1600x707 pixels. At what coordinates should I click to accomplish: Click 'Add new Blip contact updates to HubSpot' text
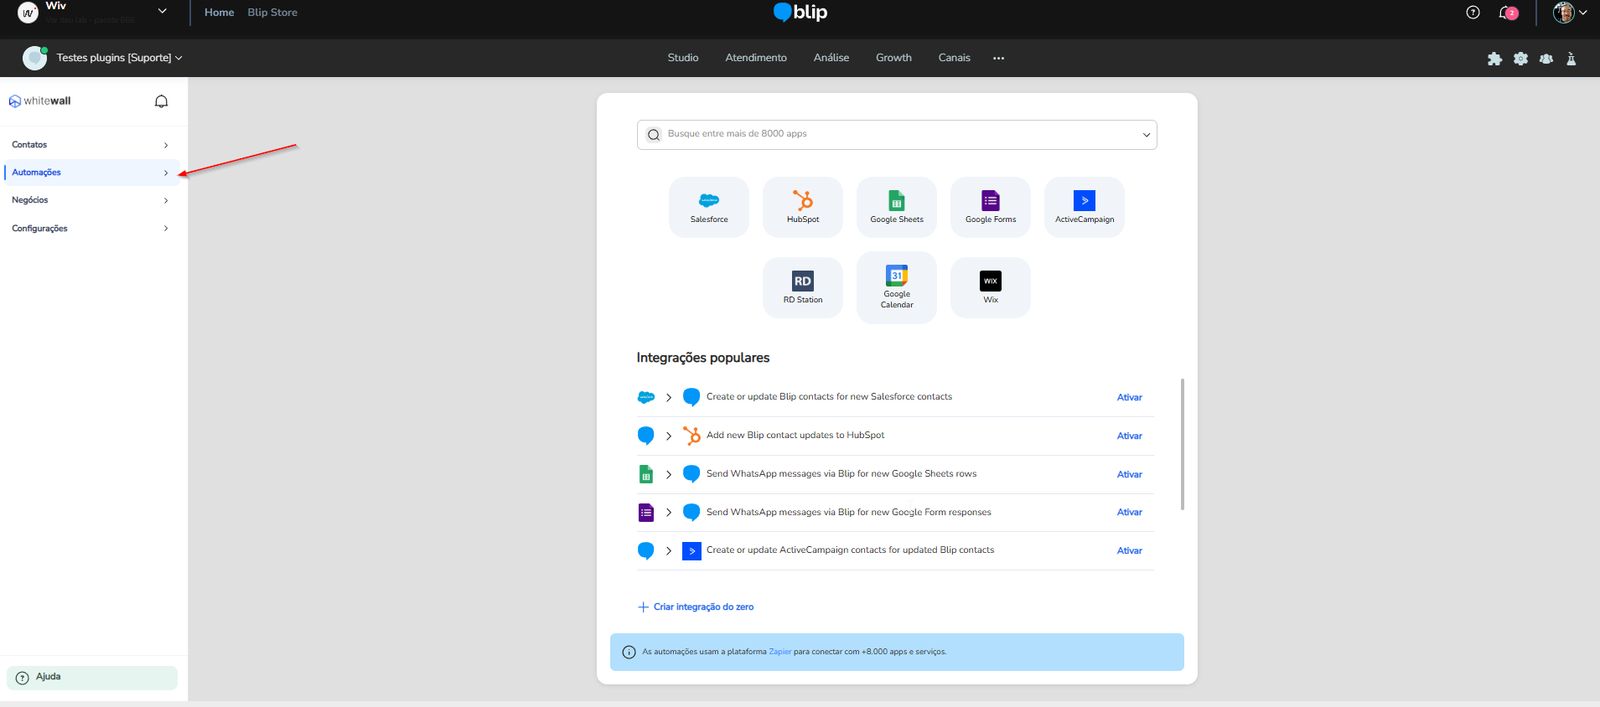[795, 435]
